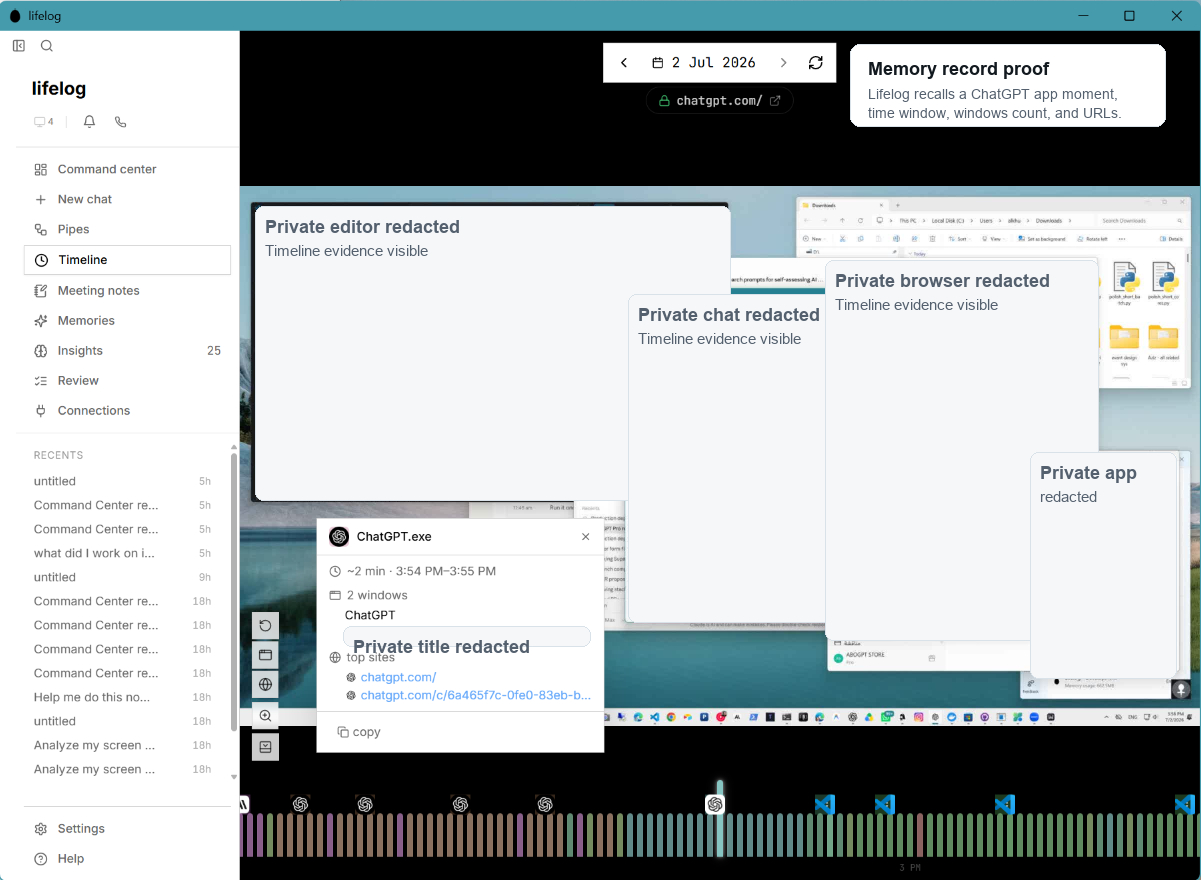
Task: Start a New chat
Action: (127, 199)
